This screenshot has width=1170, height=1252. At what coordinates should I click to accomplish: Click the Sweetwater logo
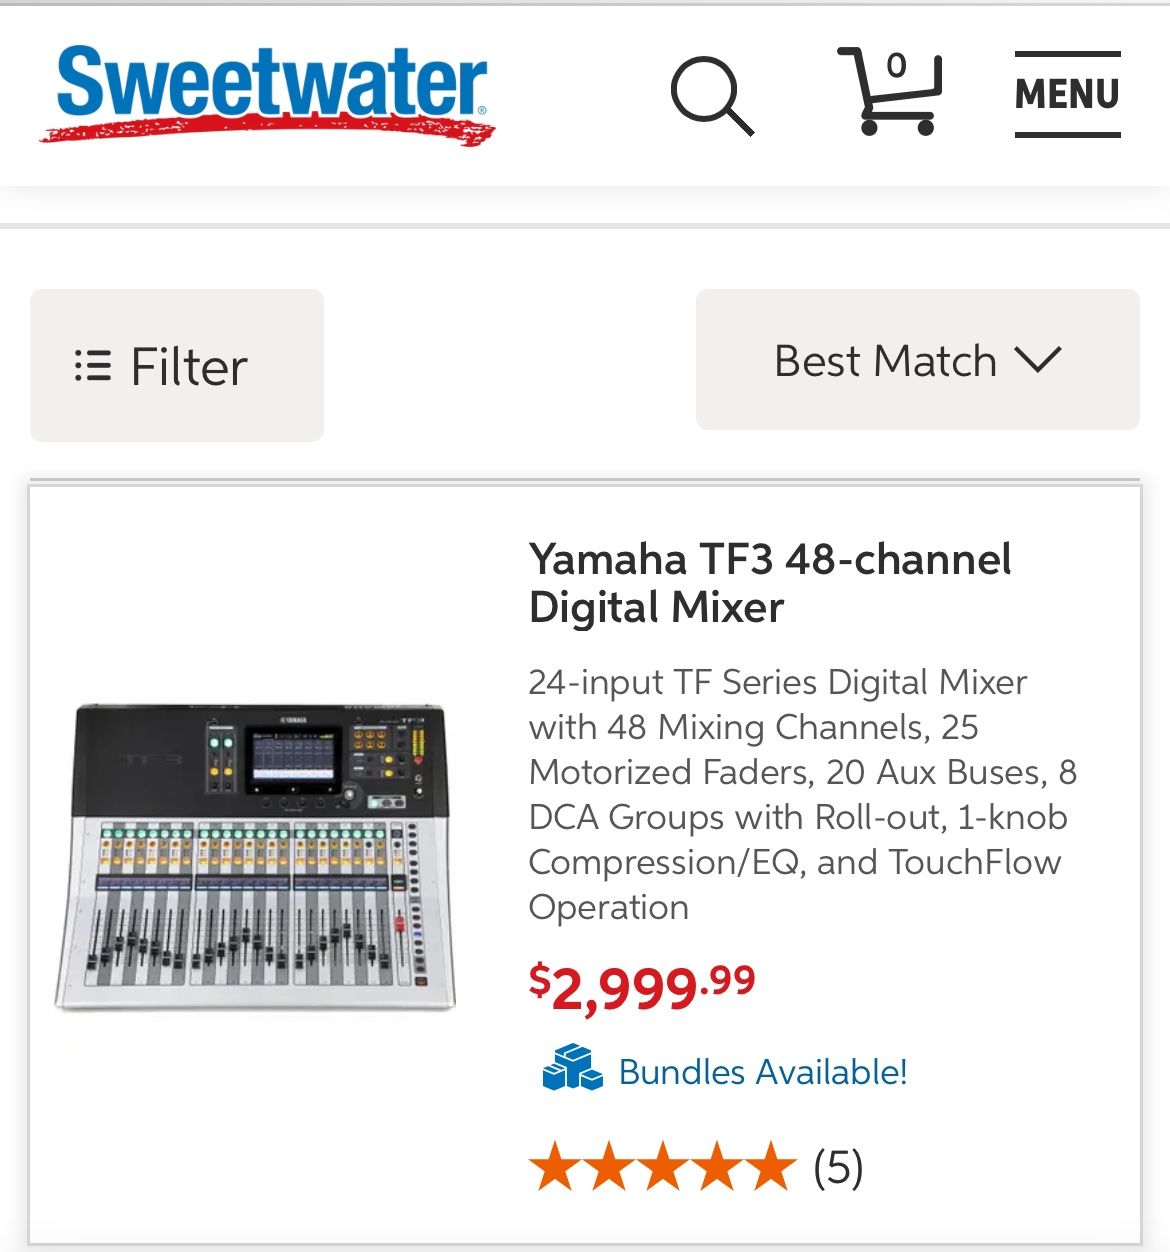(x=270, y=95)
